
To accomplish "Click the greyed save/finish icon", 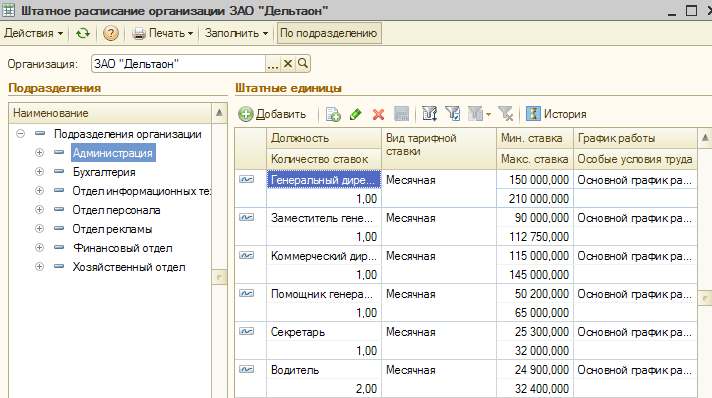I will click(x=402, y=114).
